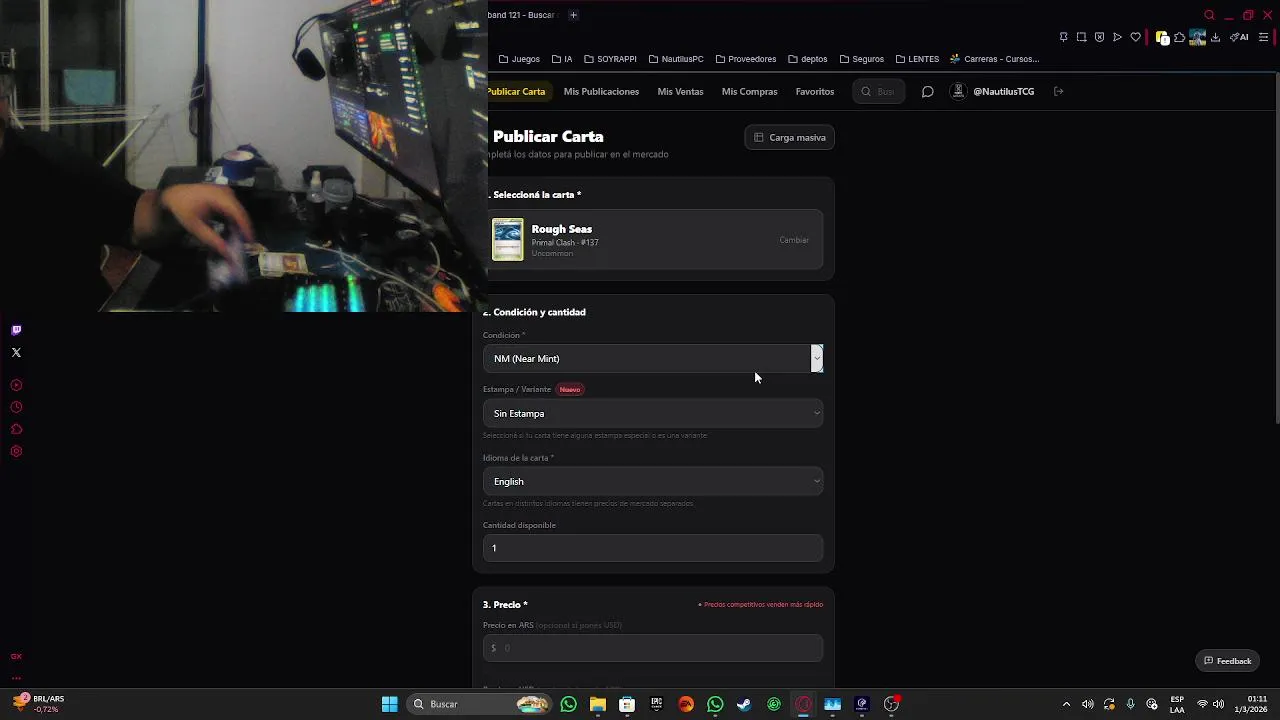Click the GX Corner icon at the sidebar bottom
The height and width of the screenshot is (720, 1280).
point(16,656)
